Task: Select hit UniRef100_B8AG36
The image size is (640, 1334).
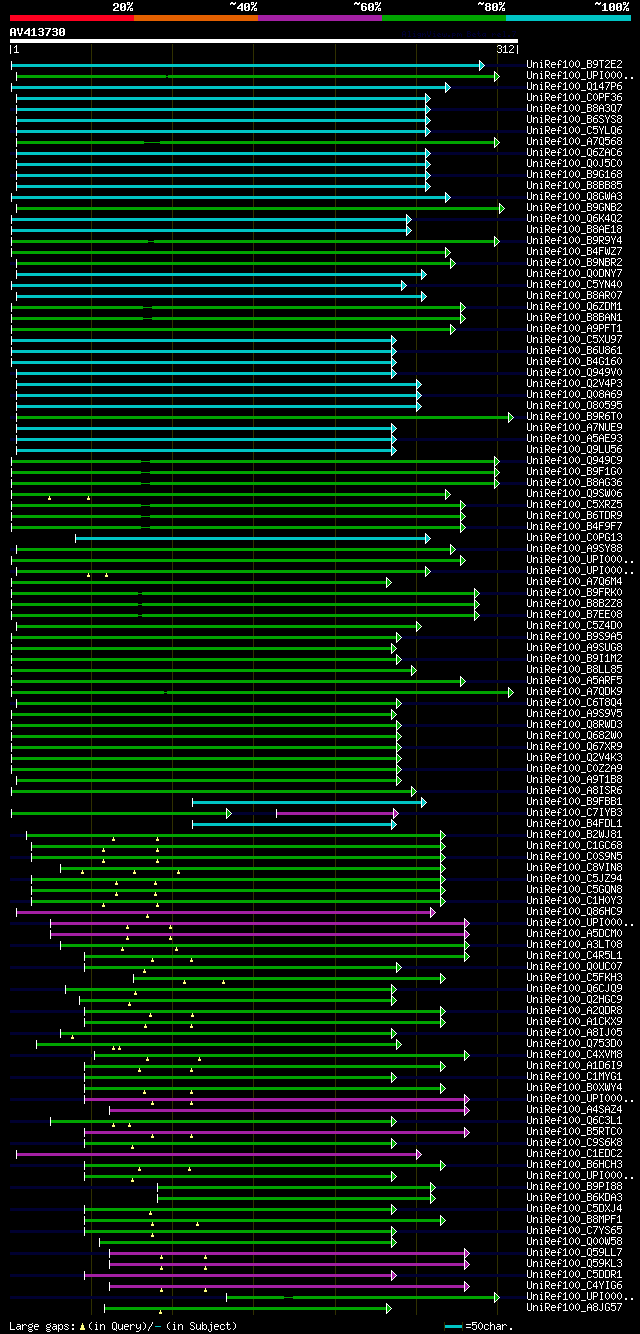Action: click(575, 483)
